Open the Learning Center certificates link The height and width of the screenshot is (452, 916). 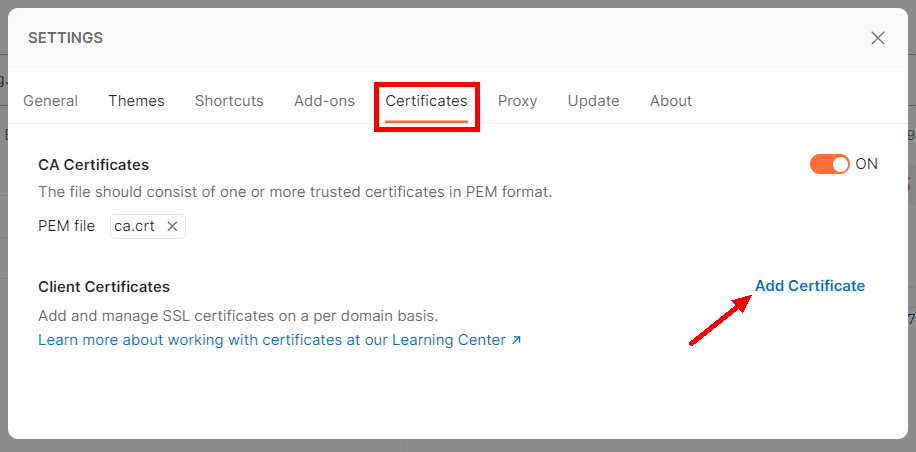tap(271, 340)
